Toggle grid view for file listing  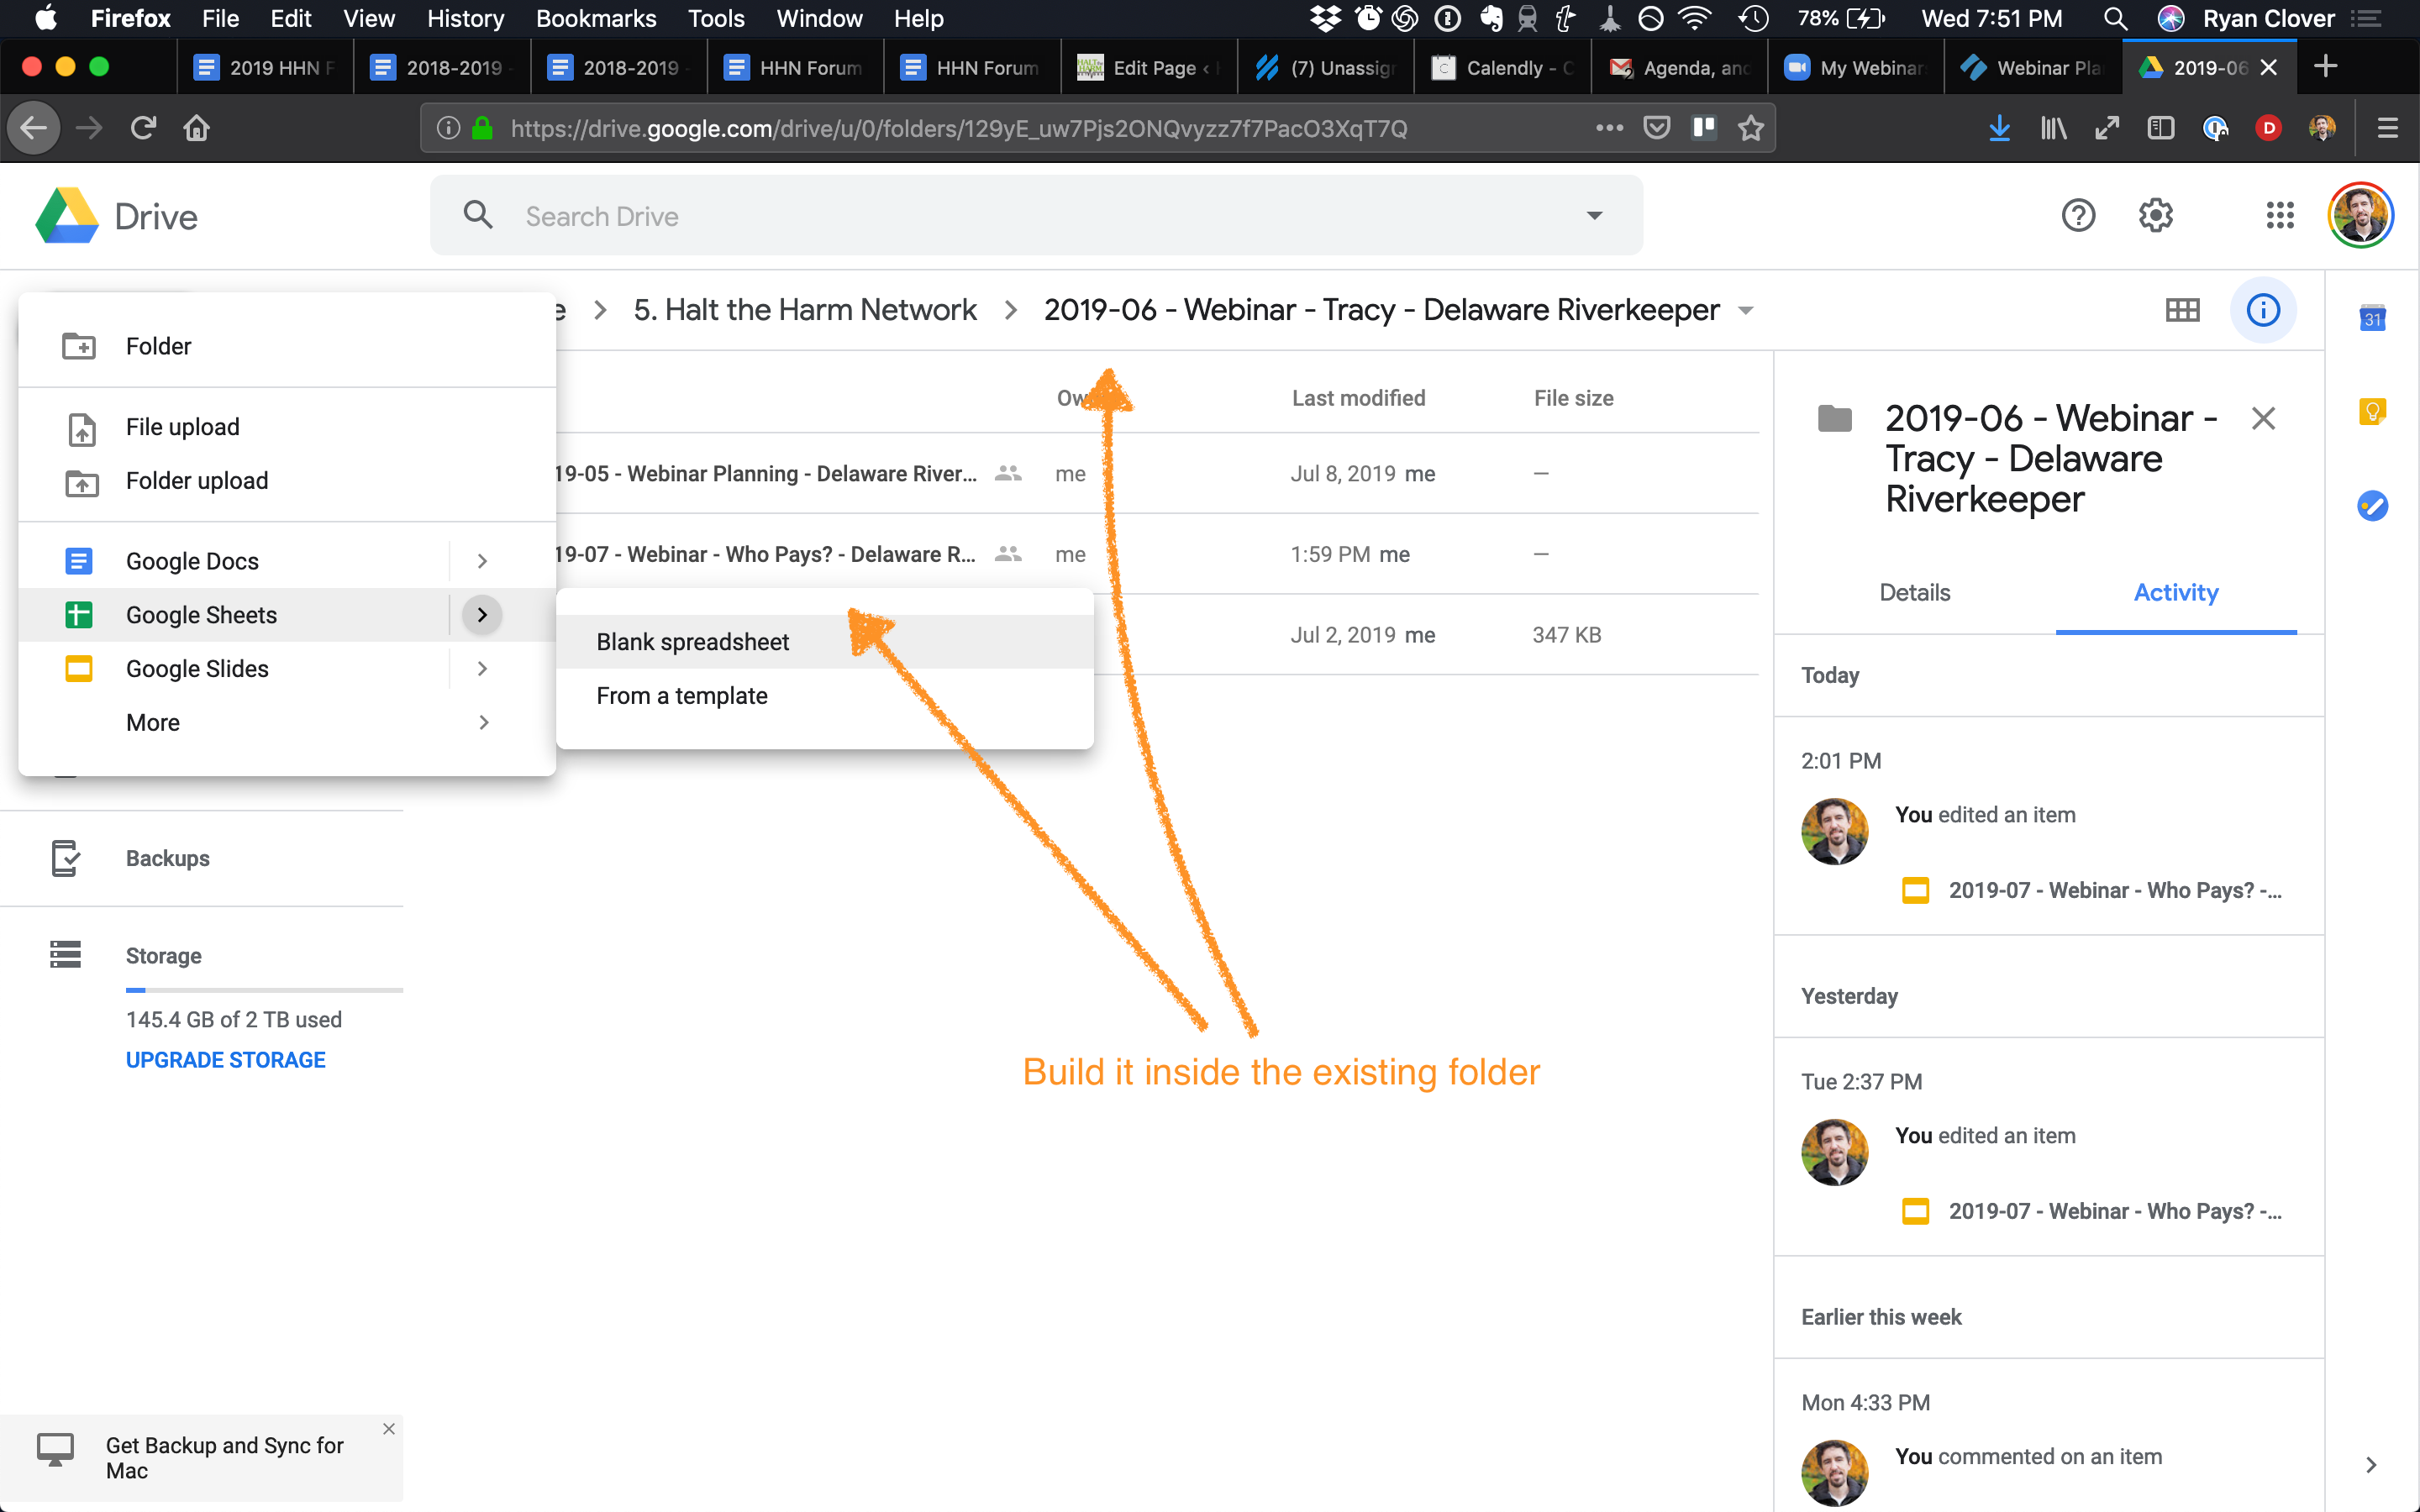(x=2183, y=310)
